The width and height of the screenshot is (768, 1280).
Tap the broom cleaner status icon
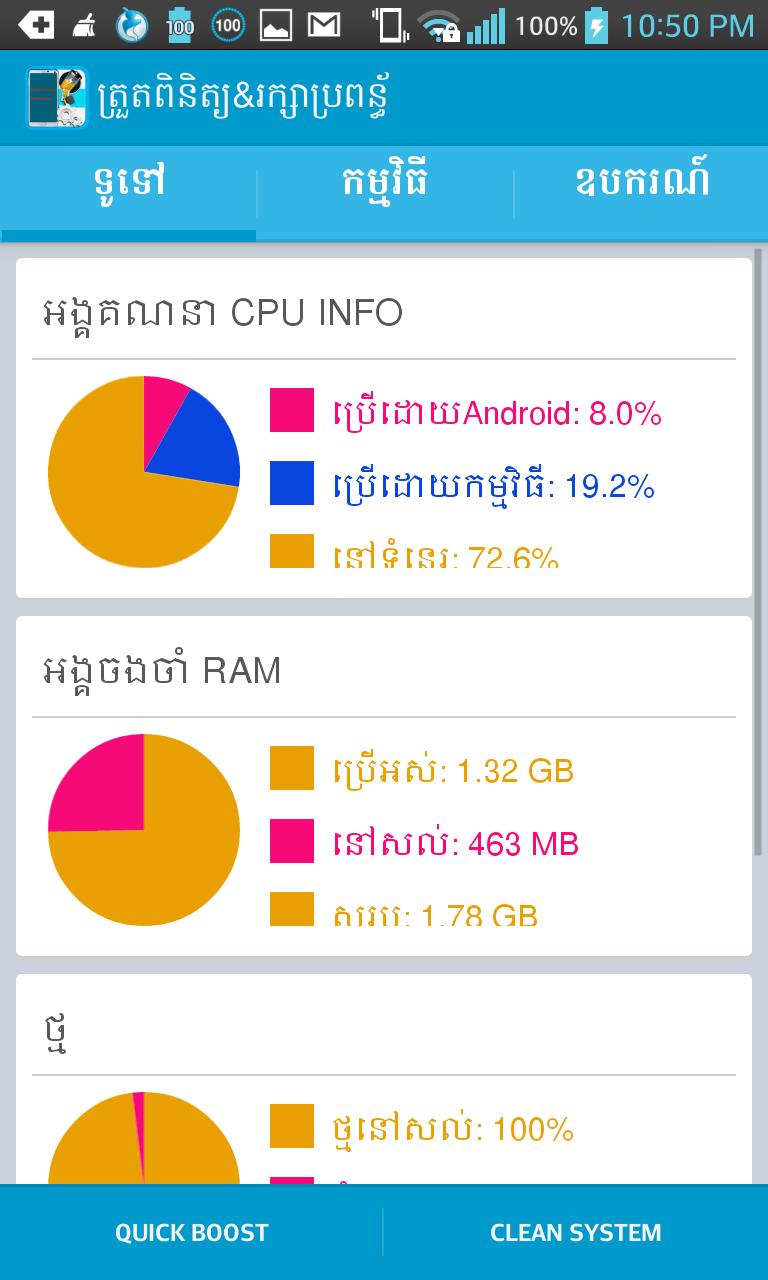85,25
